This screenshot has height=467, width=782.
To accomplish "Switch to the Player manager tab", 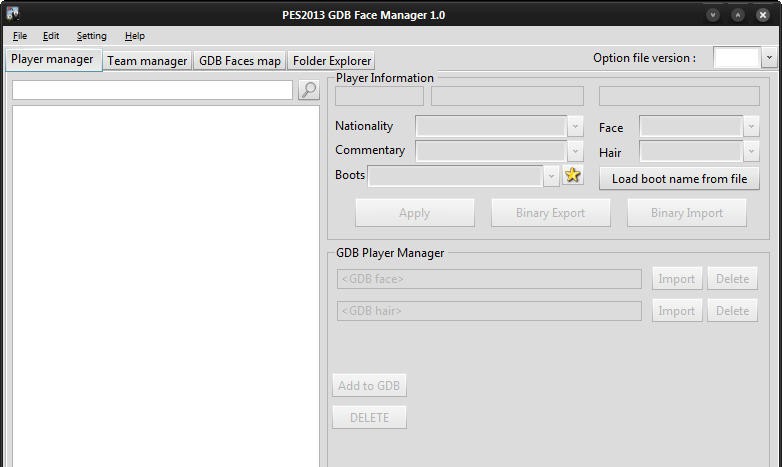I will point(52,59).
